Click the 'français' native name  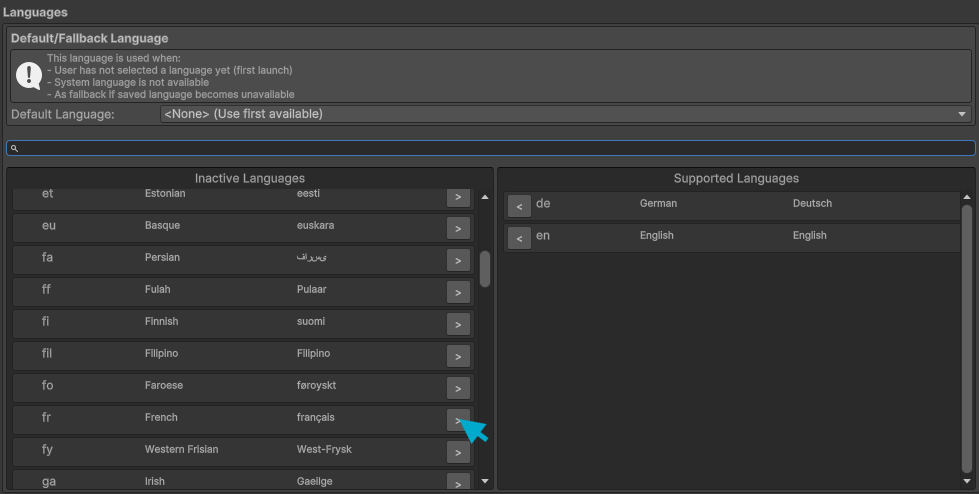(315, 417)
